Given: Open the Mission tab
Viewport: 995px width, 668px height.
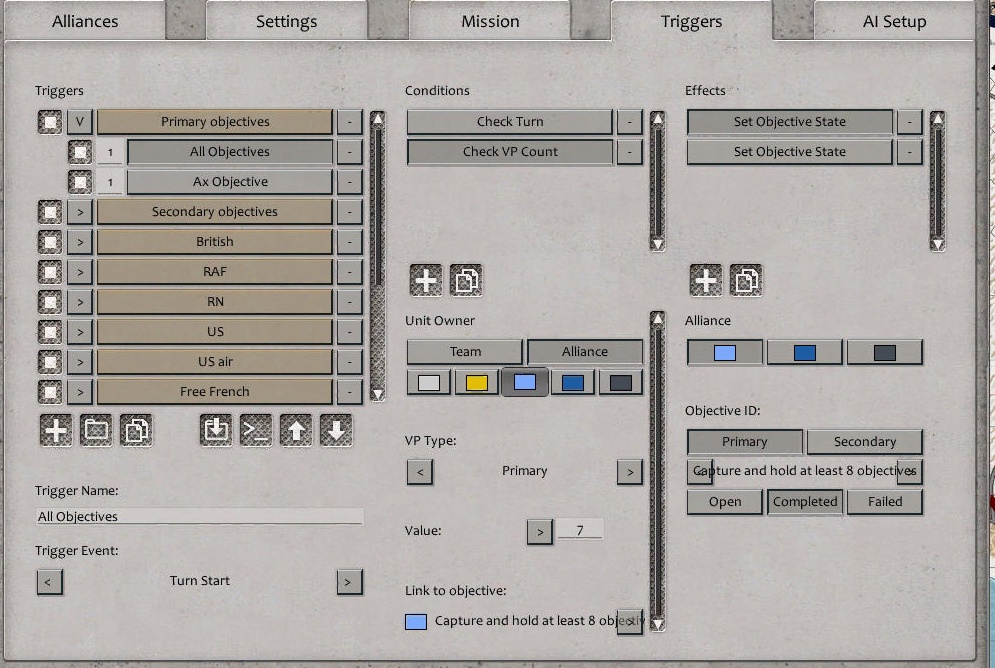Looking at the screenshot, I should tap(489, 20).
